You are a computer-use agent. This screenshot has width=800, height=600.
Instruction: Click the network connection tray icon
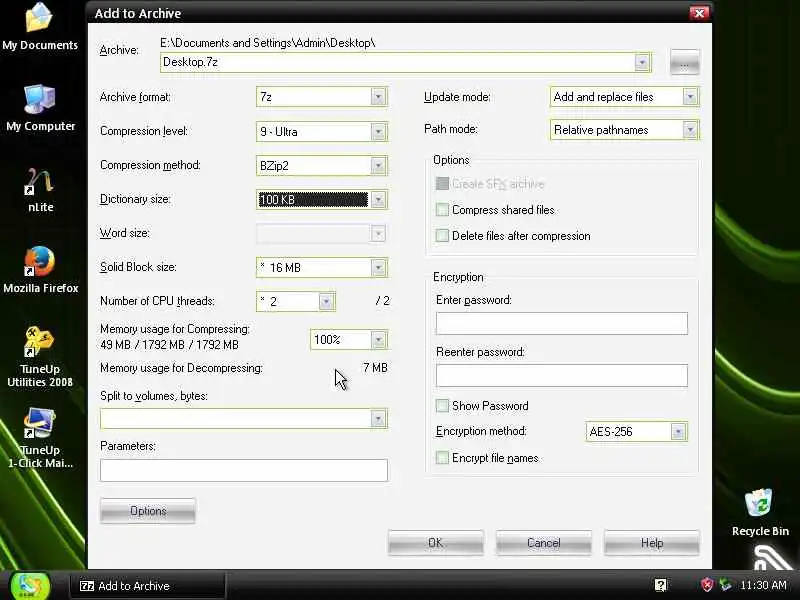(725, 585)
